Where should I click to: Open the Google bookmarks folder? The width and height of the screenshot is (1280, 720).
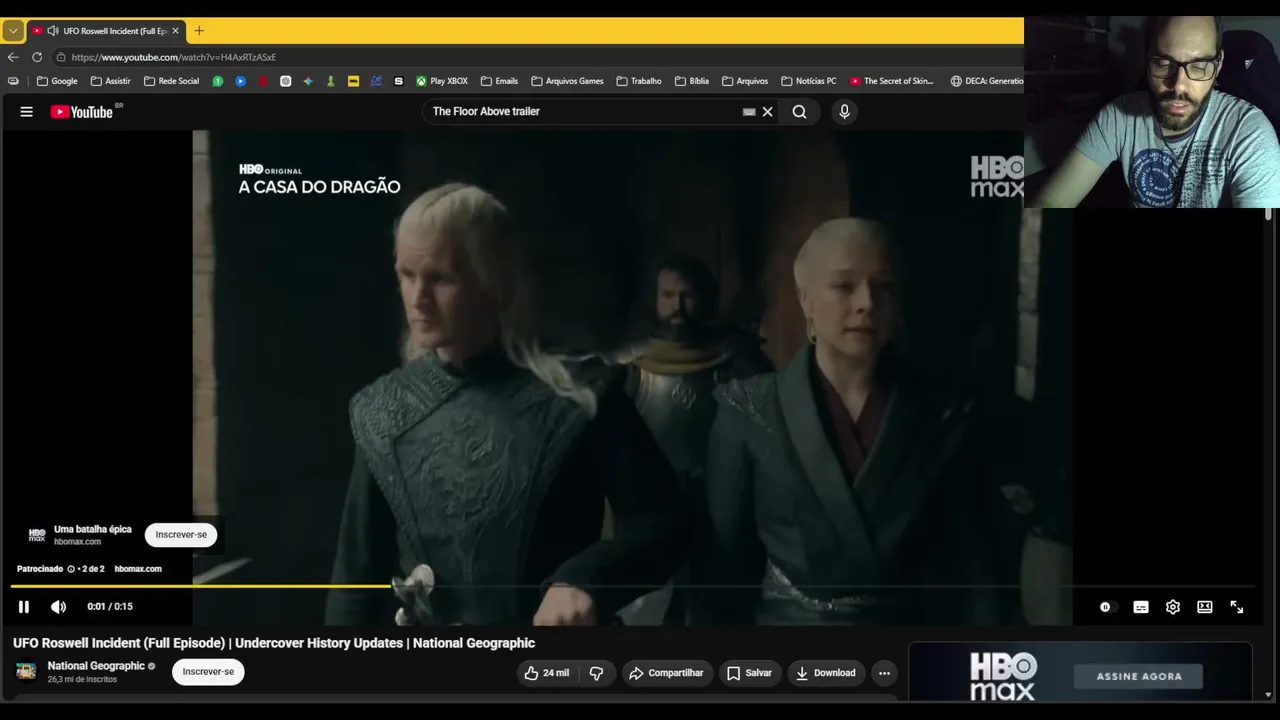point(57,81)
